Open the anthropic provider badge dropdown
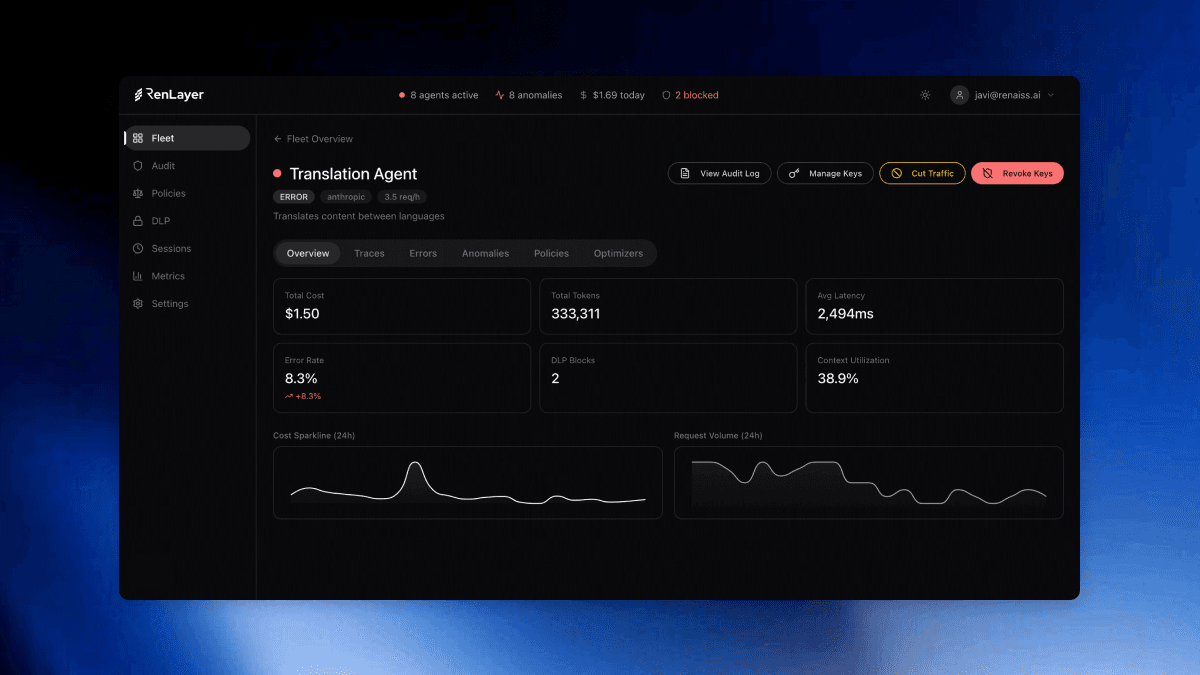Screen dimensions: 1200x675 coord(346,196)
